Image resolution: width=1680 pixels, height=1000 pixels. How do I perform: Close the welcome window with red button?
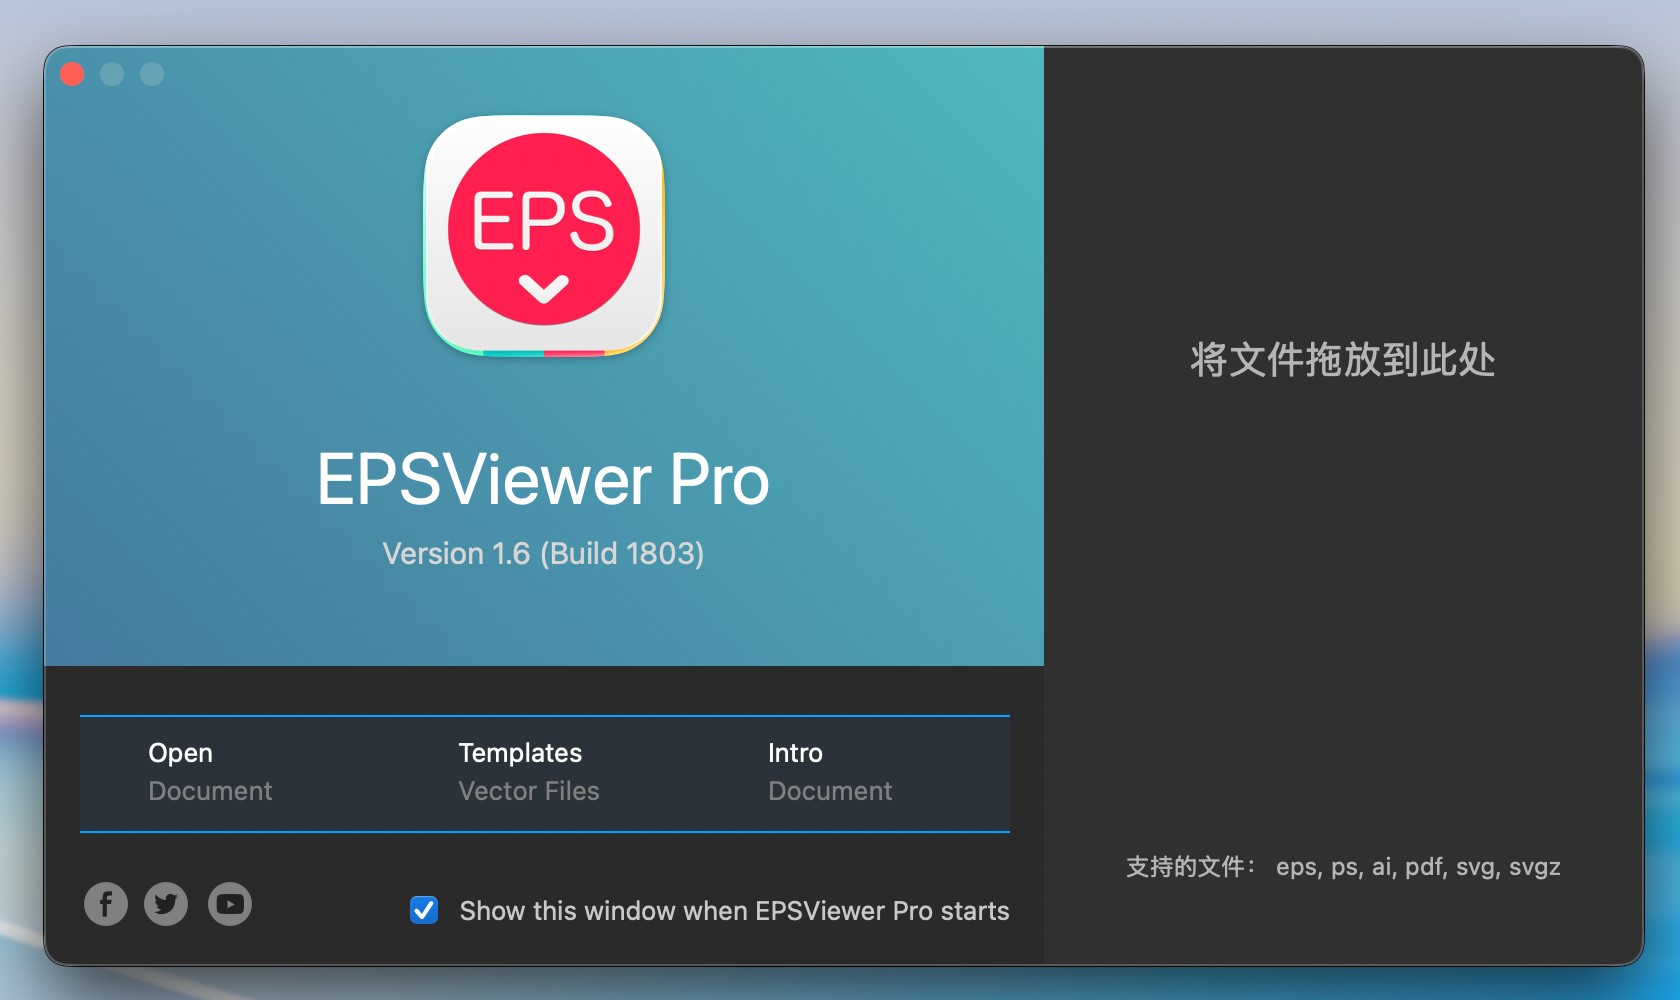click(x=72, y=74)
